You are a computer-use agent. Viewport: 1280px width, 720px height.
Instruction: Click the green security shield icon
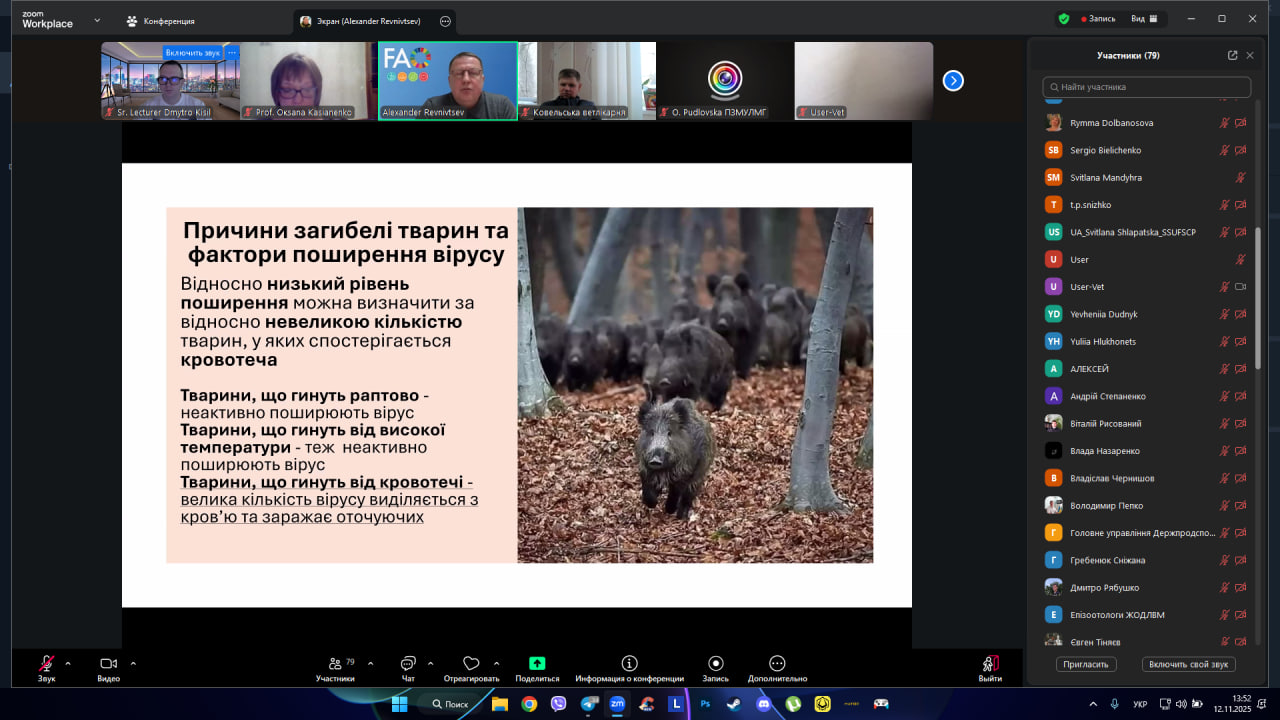point(1064,19)
